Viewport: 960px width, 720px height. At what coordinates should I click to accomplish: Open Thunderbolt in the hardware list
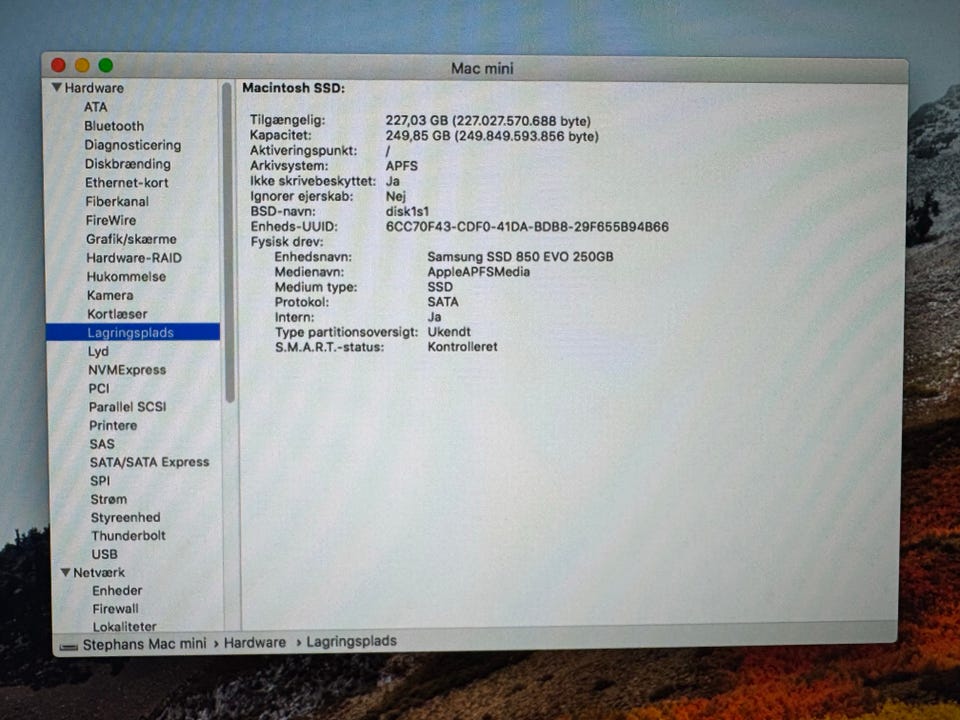click(129, 536)
